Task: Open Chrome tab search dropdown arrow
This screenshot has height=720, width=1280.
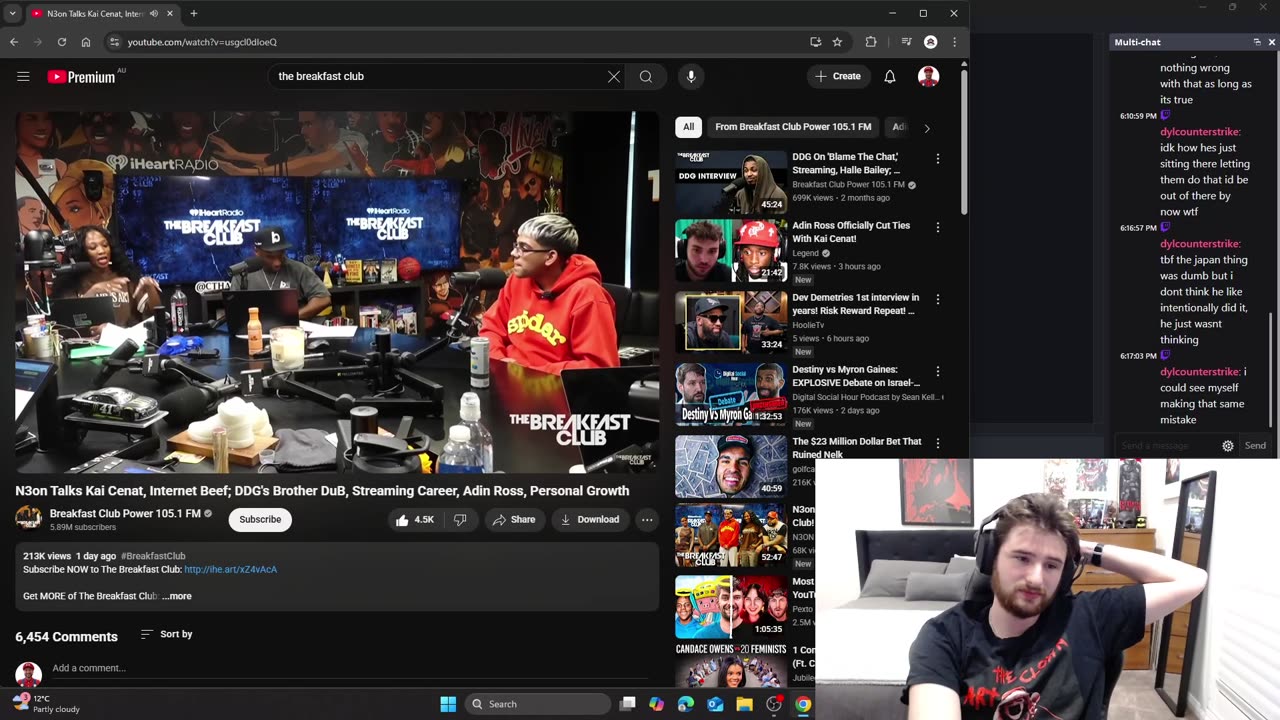Action: coord(12,14)
